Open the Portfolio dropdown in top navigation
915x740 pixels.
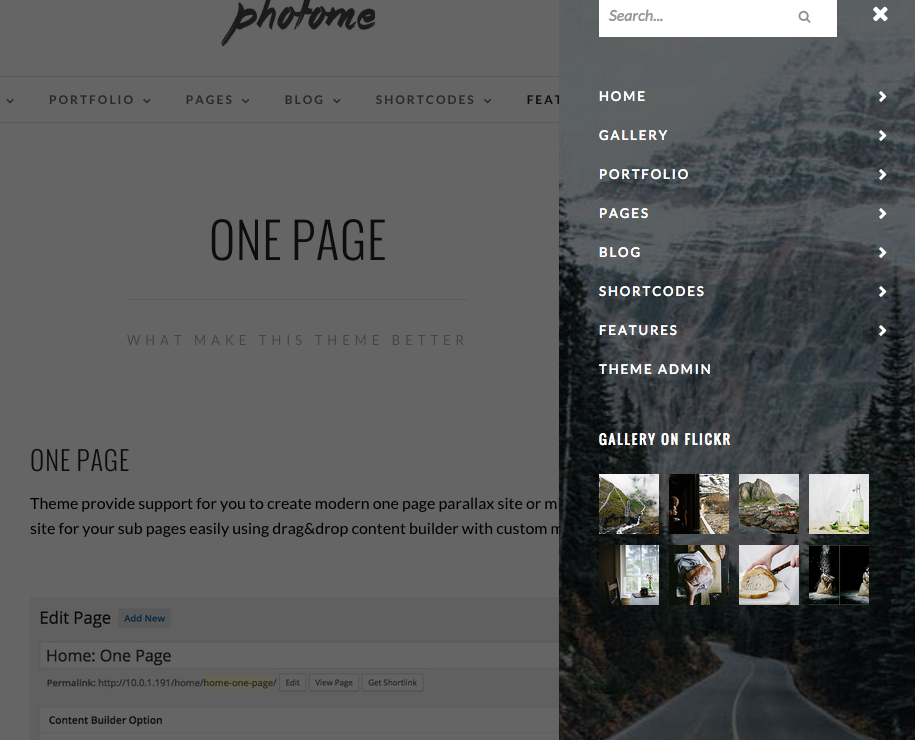click(x=100, y=100)
